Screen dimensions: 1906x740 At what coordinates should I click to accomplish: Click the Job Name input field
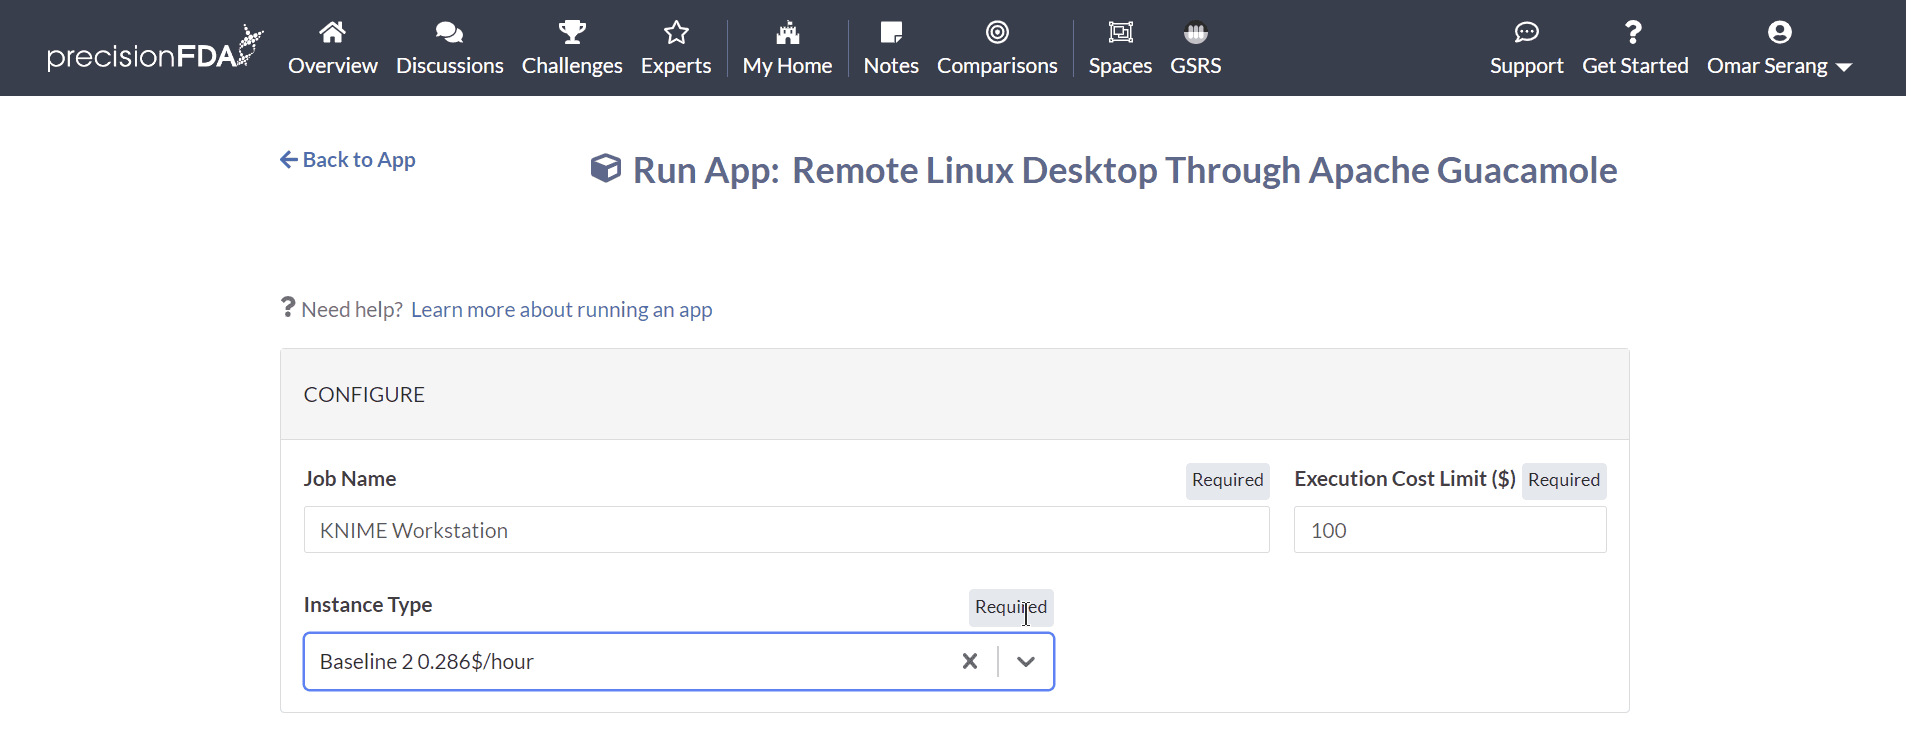[x=786, y=530]
